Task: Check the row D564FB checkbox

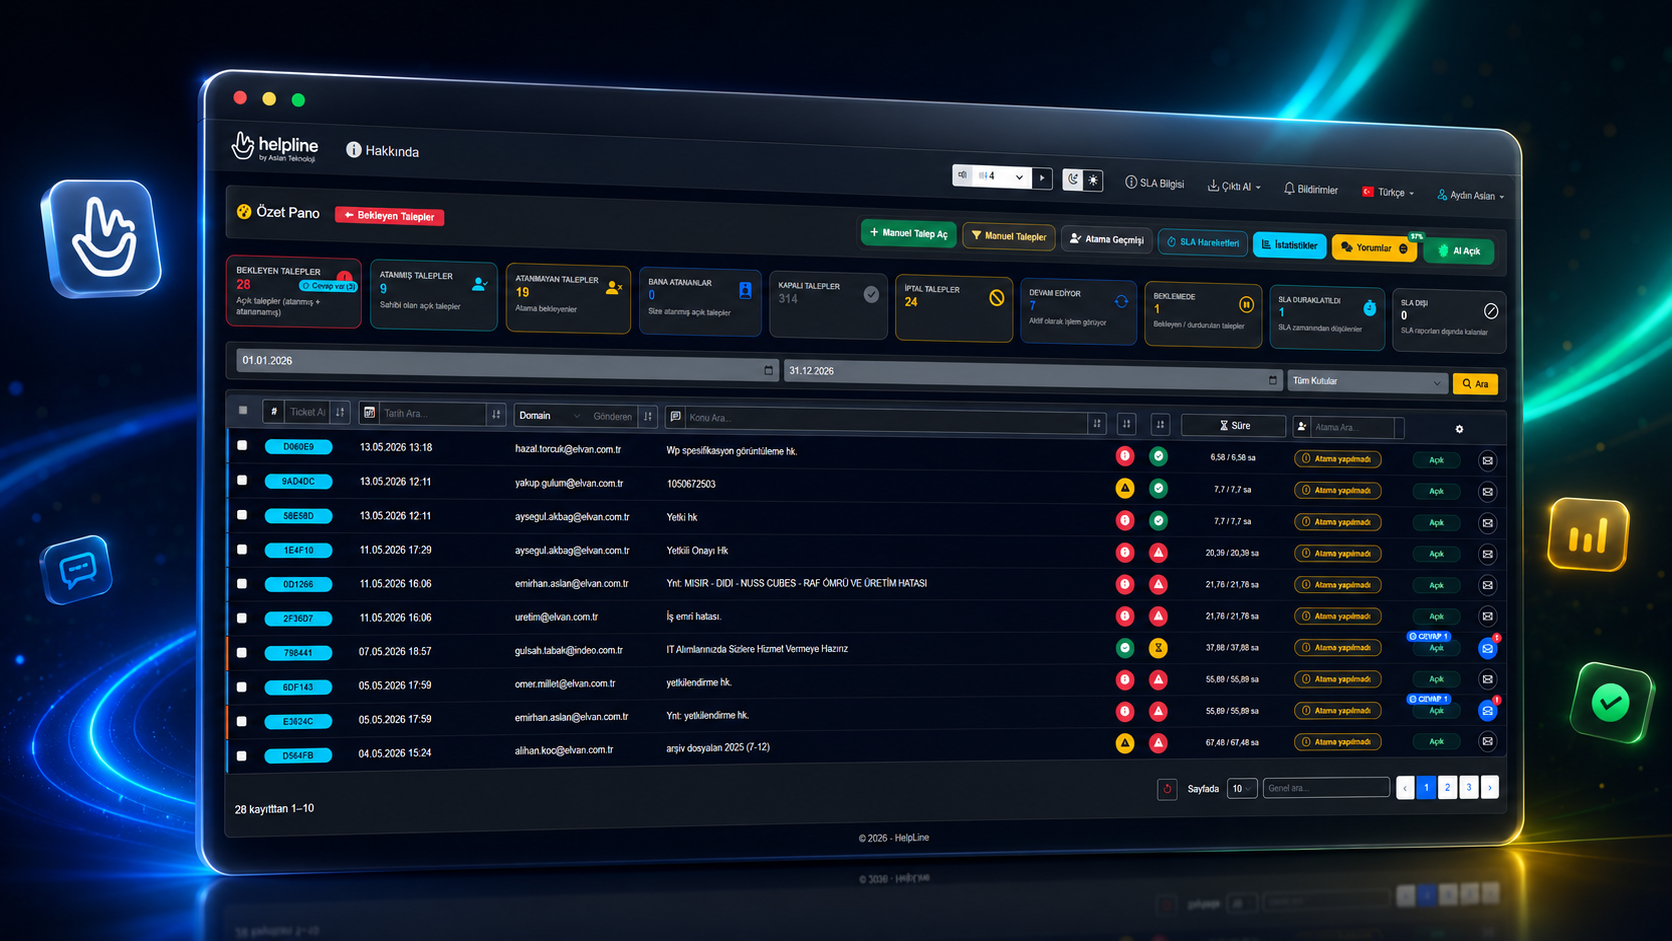Action: (241, 755)
